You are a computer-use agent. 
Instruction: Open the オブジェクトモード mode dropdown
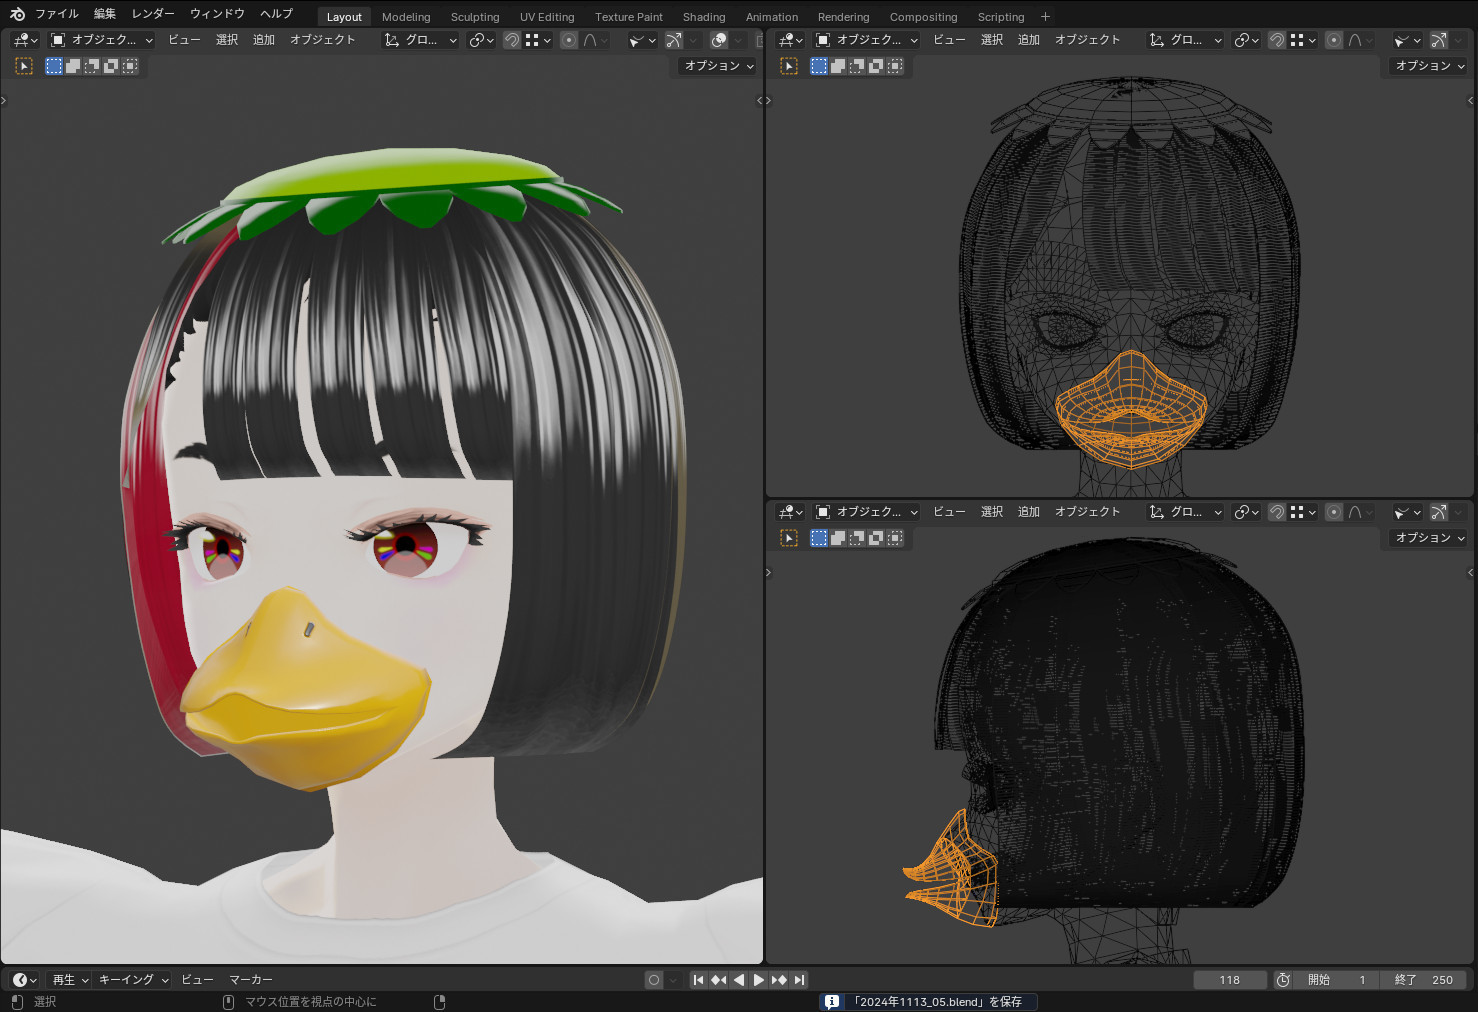click(x=100, y=40)
